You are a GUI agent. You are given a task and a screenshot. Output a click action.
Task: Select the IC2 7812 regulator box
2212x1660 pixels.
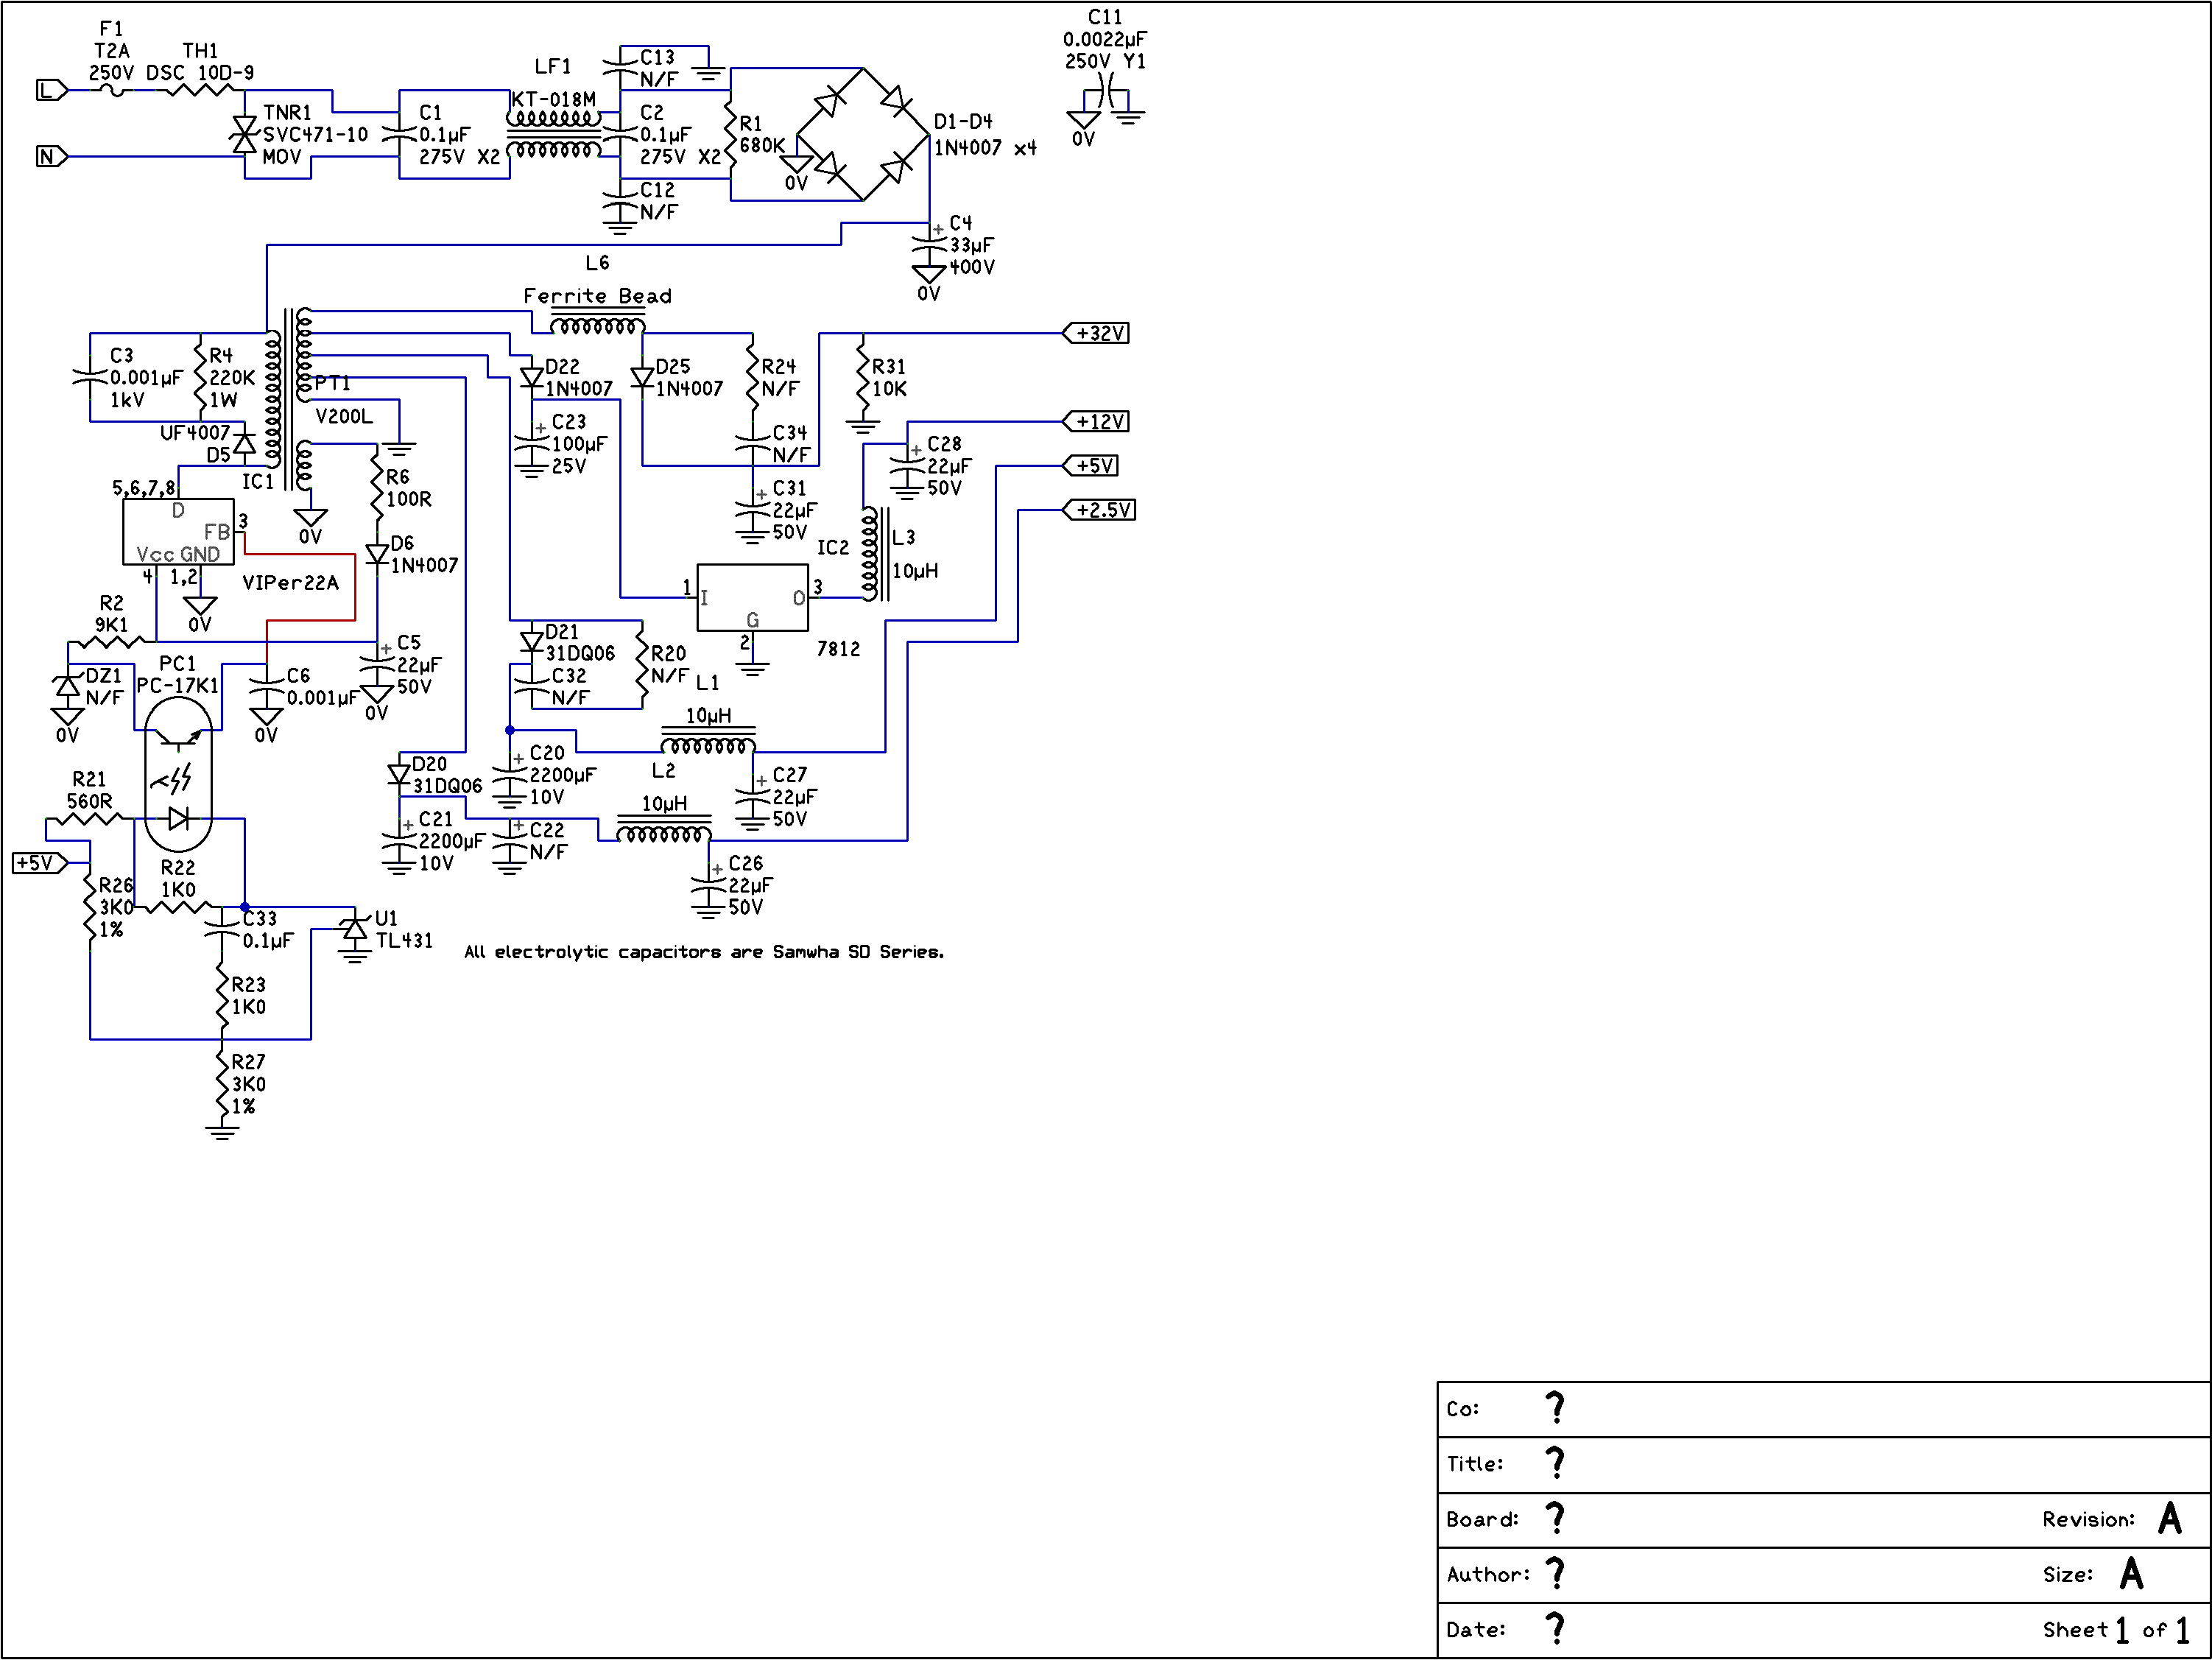752,597
